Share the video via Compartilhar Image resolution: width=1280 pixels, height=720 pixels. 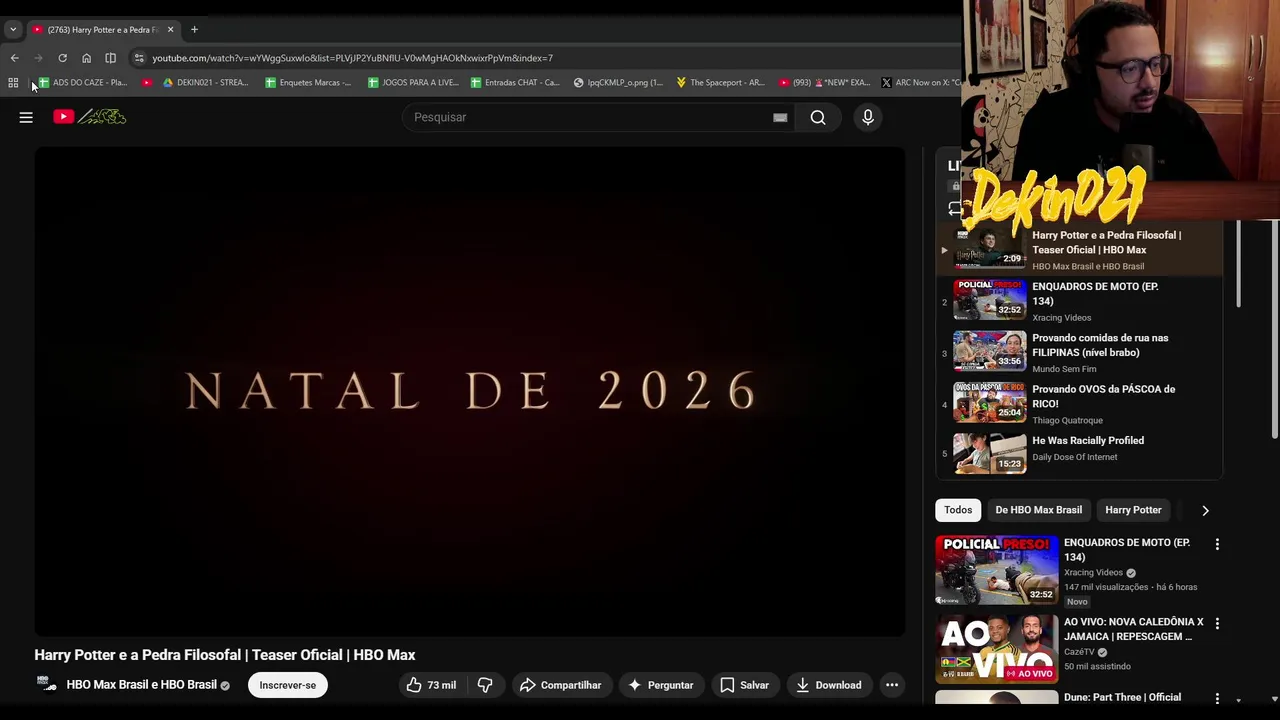coord(561,685)
